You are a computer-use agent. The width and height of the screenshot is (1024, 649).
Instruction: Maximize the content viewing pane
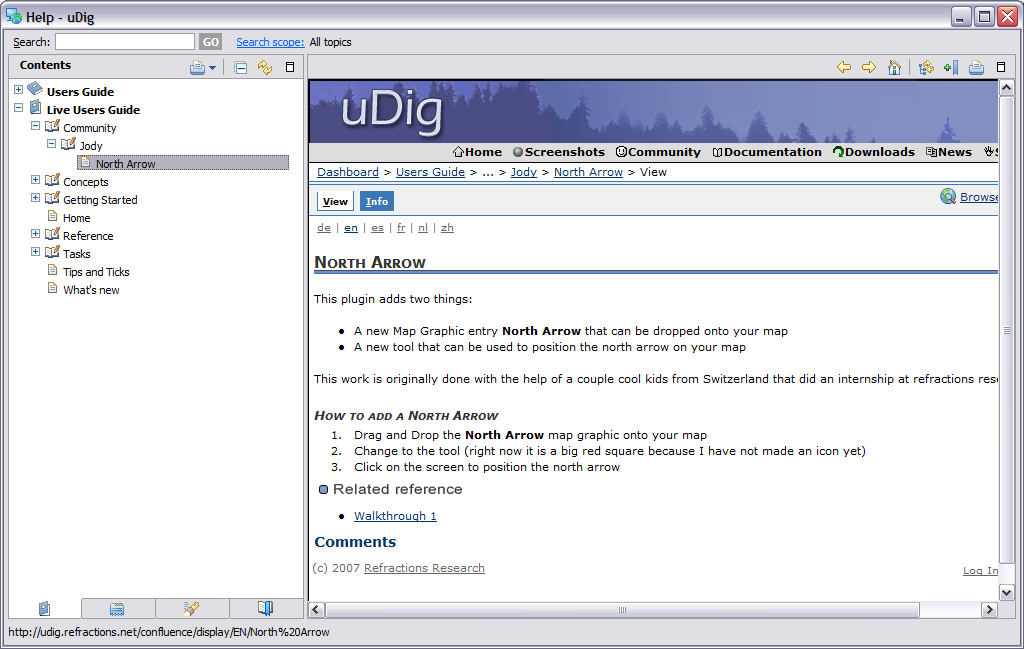click(x=1000, y=67)
